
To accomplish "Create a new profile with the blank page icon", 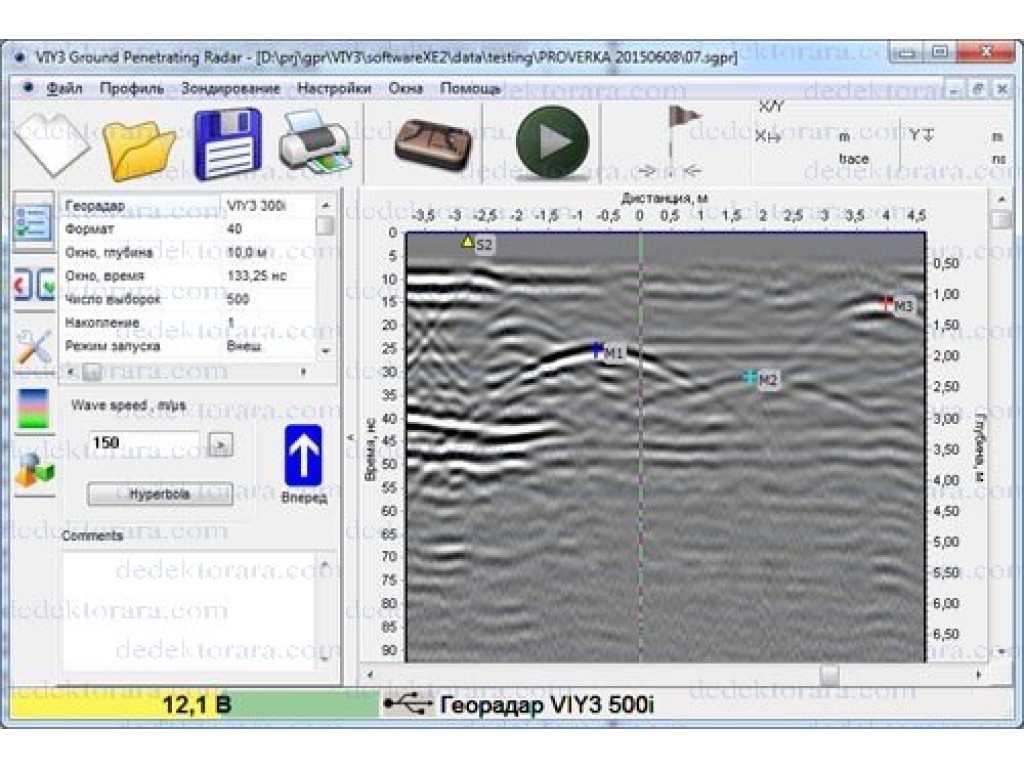I will (53, 144).
